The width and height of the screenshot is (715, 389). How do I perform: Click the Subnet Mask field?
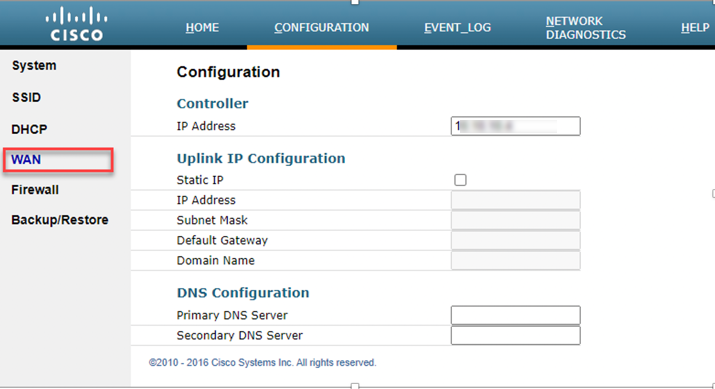tap(516, 220)
